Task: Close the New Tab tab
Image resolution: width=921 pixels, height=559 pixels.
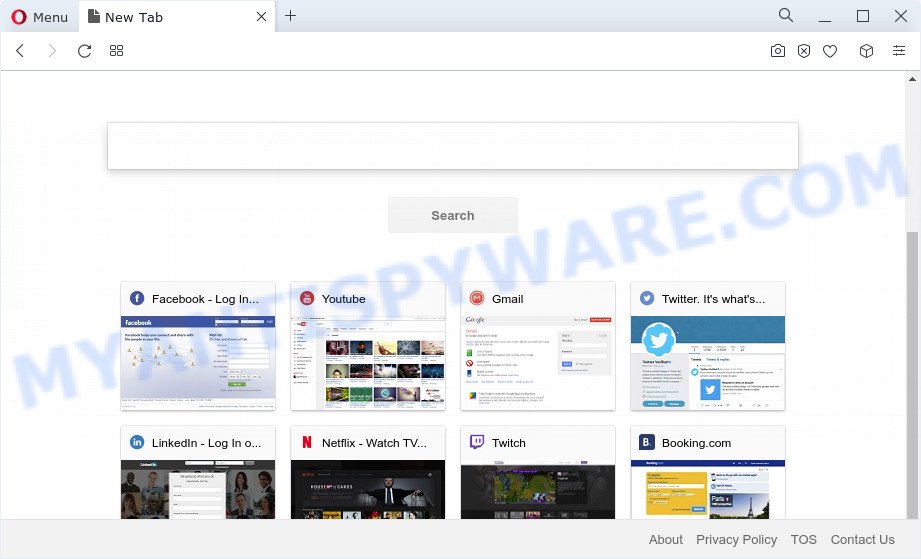Action: click(x=261, y=17)
